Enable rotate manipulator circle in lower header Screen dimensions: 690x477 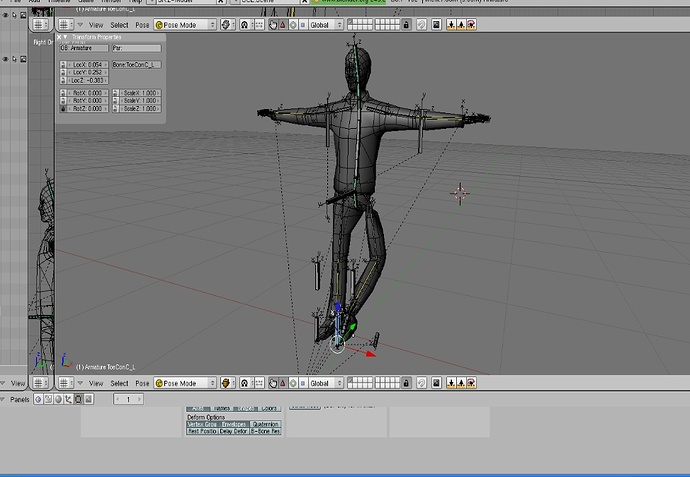(293, 383)
